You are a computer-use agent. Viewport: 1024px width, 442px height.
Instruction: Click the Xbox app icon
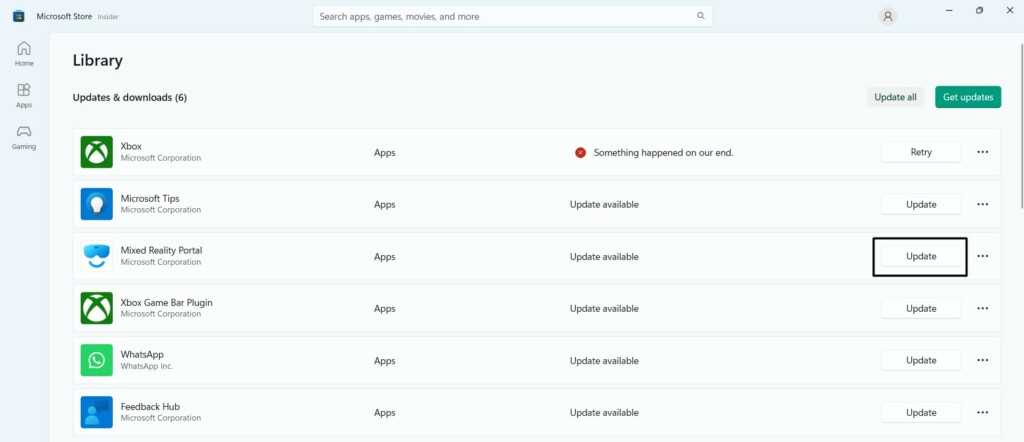tap(97, 152)
